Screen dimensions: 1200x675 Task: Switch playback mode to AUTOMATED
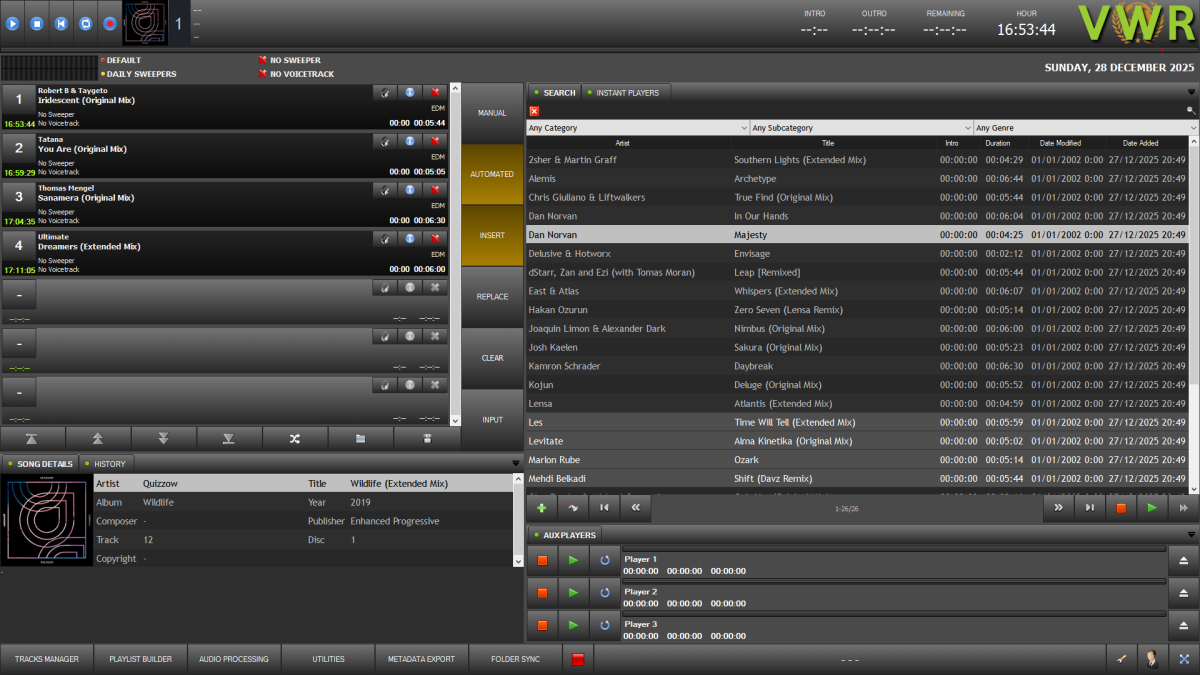pyautogui.click(x=492, y=173)
